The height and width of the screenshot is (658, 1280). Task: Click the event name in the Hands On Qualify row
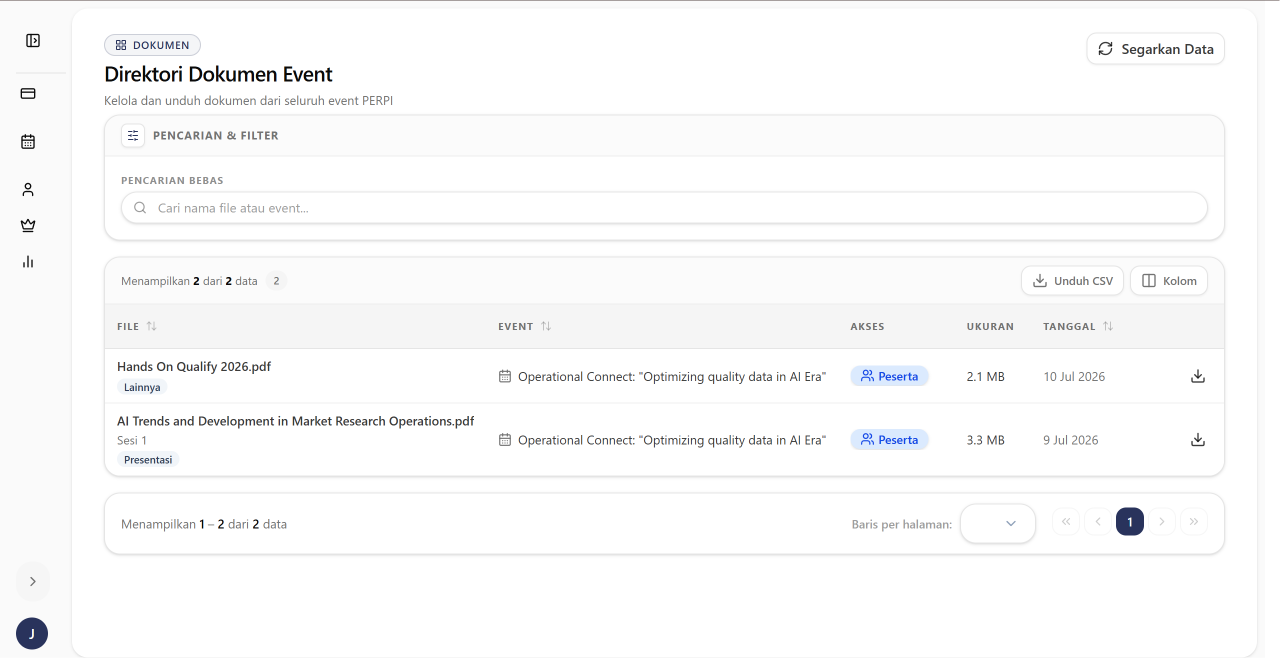tap(672, 377)
